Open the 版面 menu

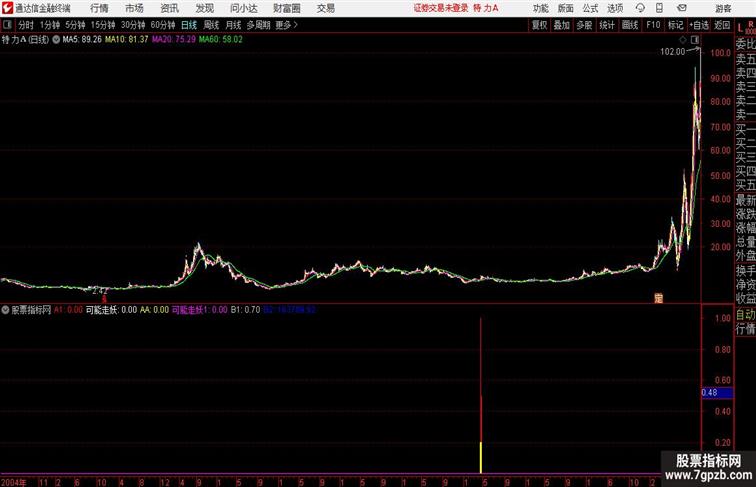click(565, 8)
